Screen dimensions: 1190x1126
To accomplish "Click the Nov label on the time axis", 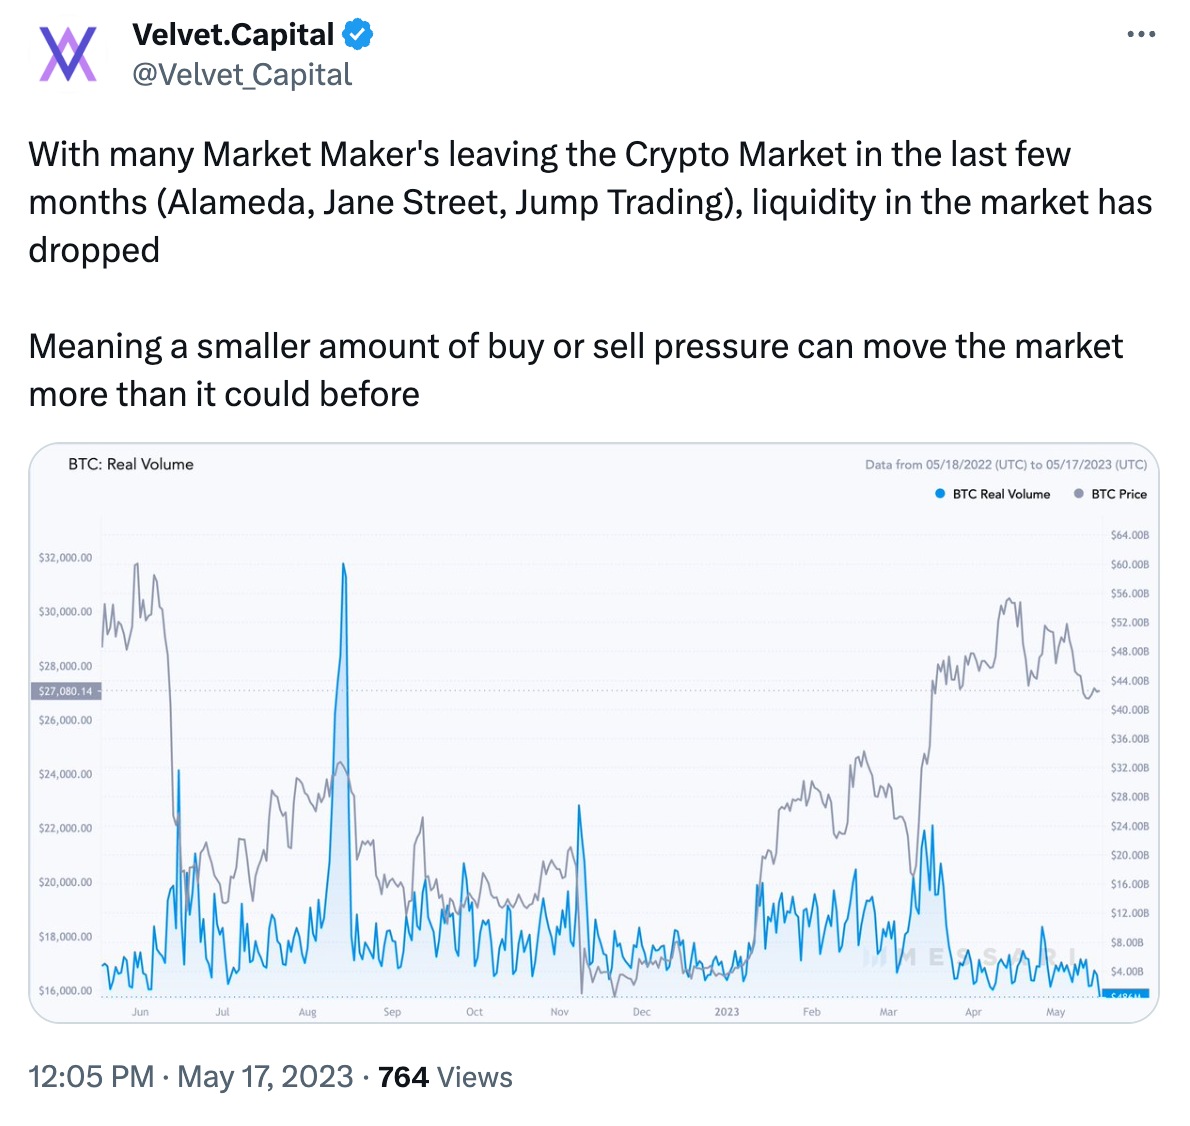I will point(560,1012).
